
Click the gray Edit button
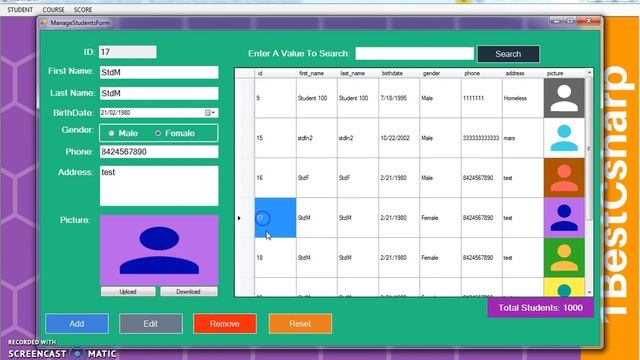click(151, 324)
